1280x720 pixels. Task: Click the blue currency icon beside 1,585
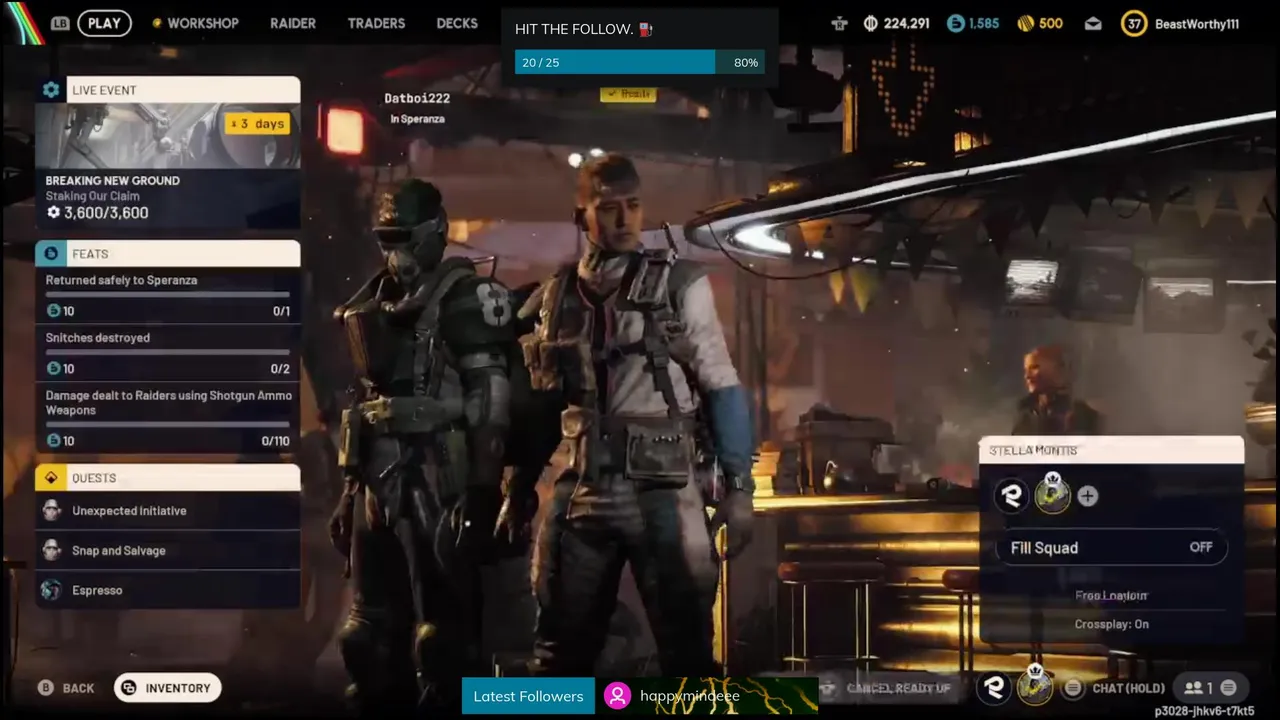click(956, 23)
